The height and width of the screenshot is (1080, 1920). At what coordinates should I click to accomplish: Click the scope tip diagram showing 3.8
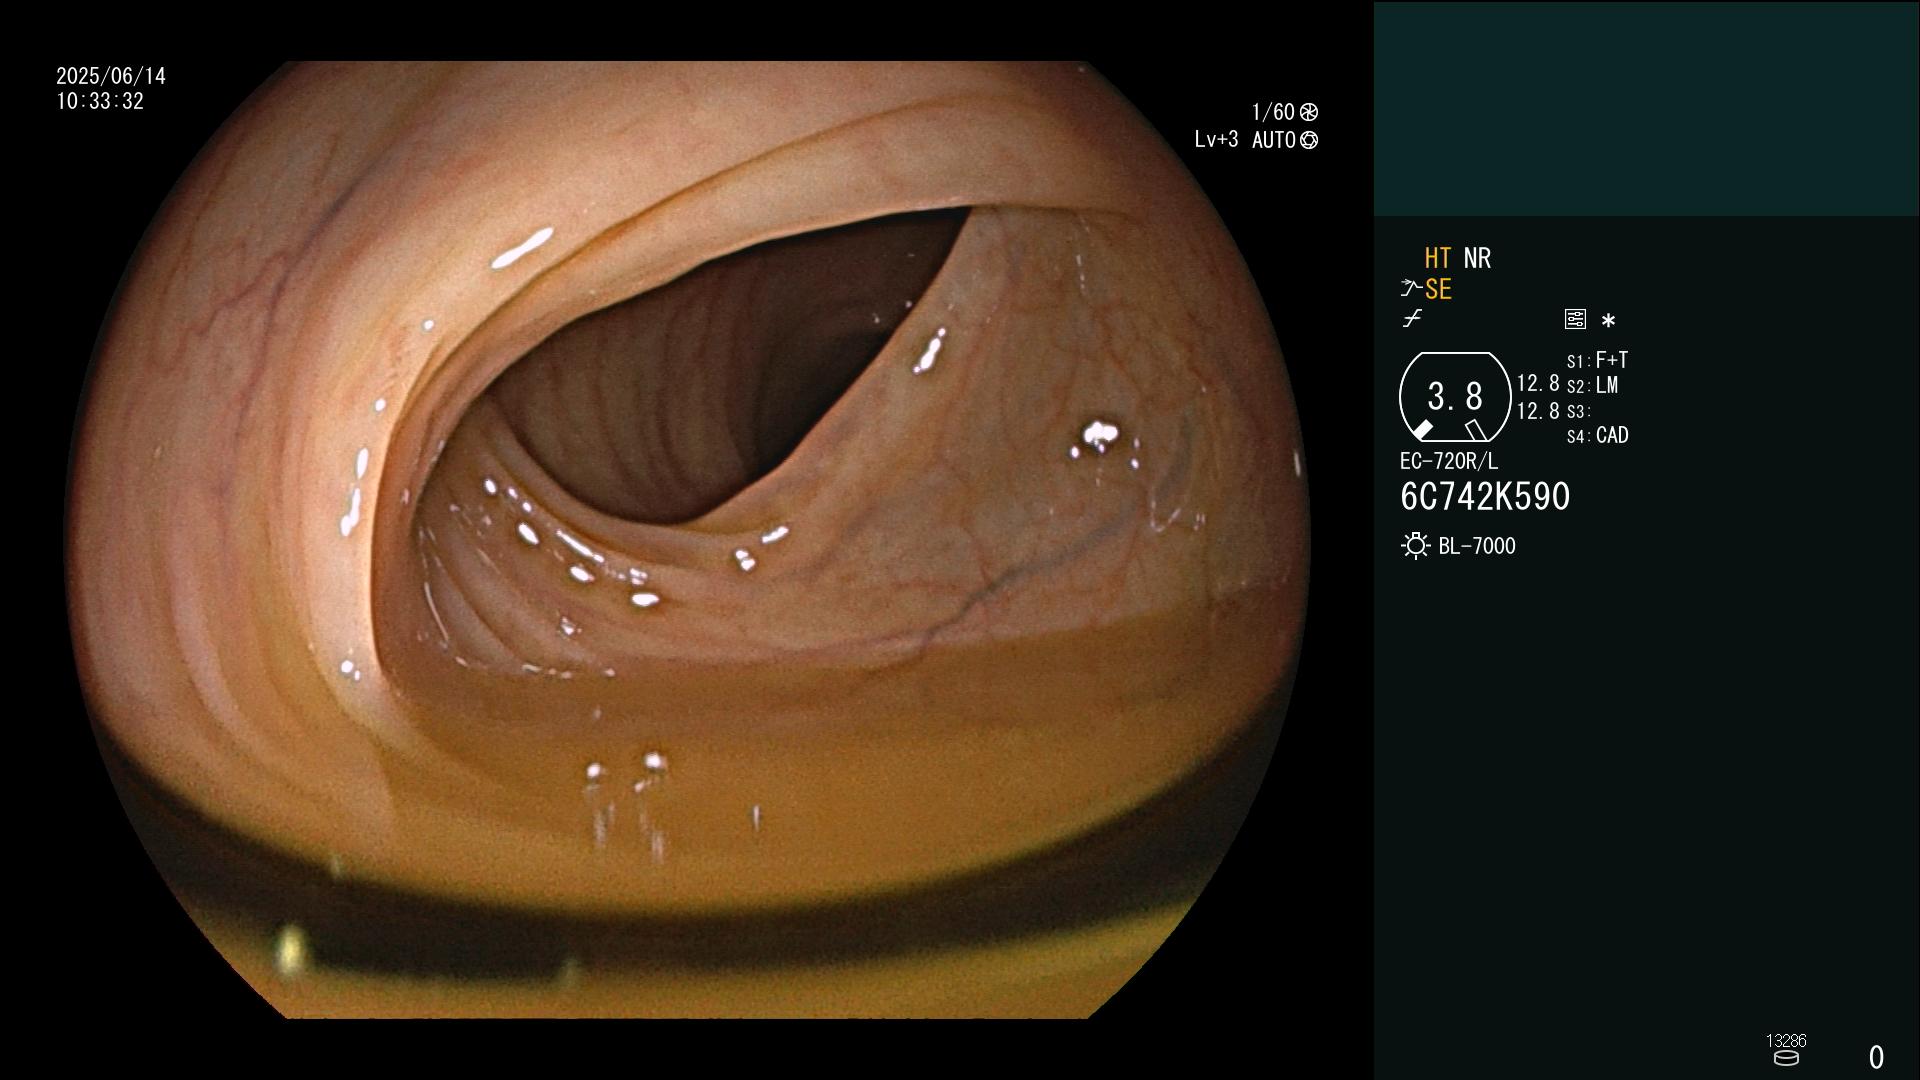click(x=1455, y=397)
